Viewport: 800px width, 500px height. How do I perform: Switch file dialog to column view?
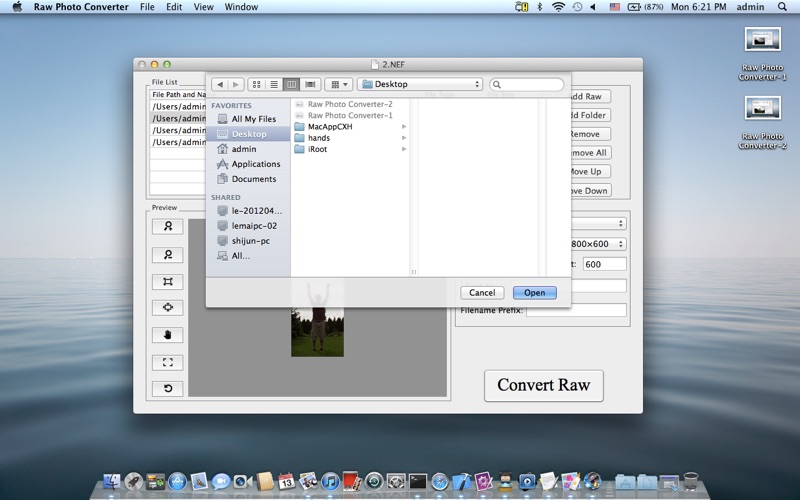pyautogui.click(x=291, y=84)
